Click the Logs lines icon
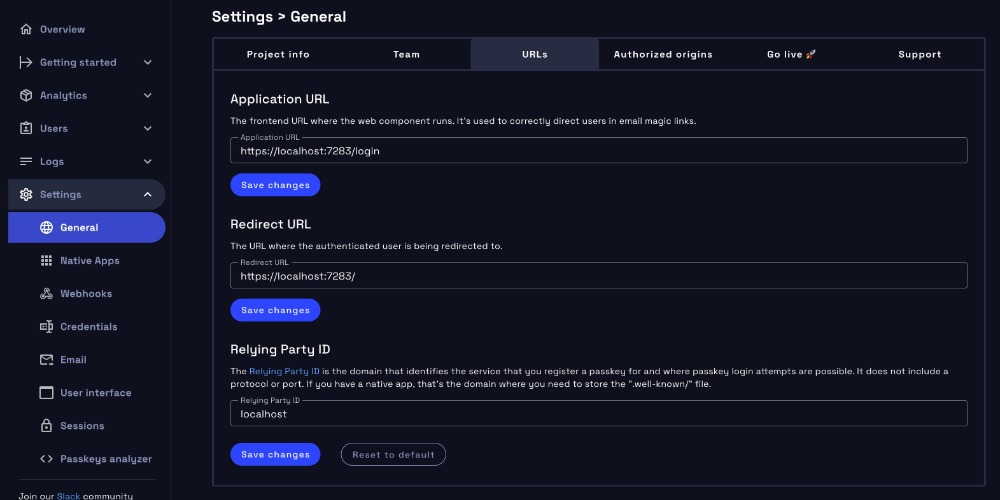Viewport: 1000px width, 500px height. (x=26, y=161)
